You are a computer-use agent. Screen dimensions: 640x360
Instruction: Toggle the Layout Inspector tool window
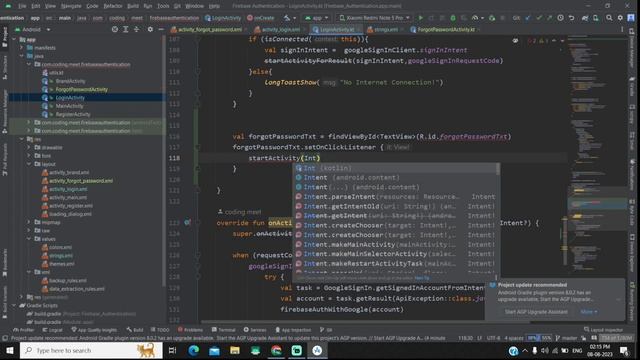[x=603, y=330]
